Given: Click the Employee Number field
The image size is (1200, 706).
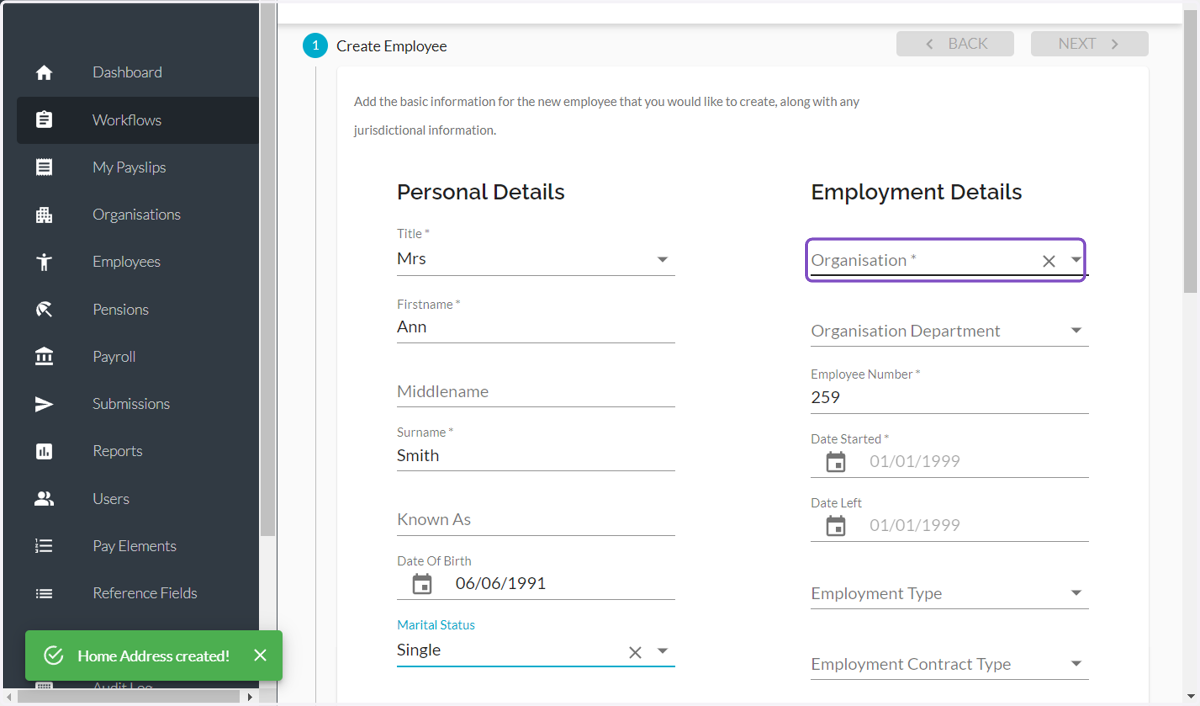Looking at the screenshot, I should (949, 398).
